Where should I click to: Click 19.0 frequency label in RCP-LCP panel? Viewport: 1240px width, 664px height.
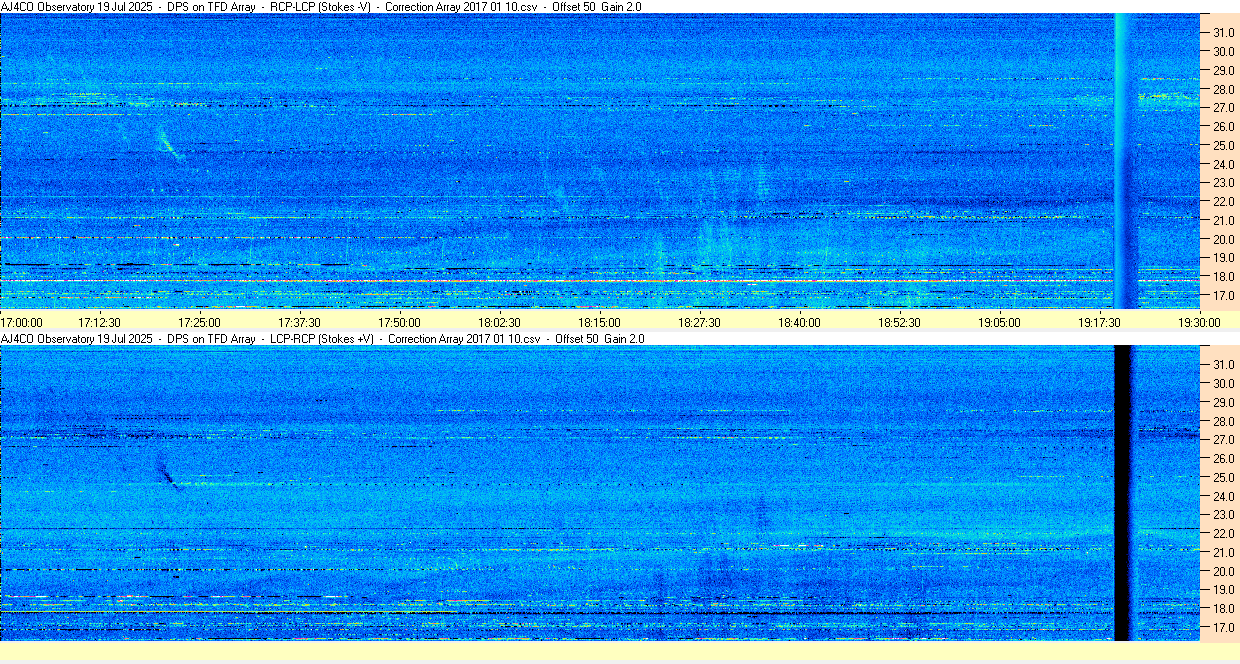click(x=1224, y=259)
